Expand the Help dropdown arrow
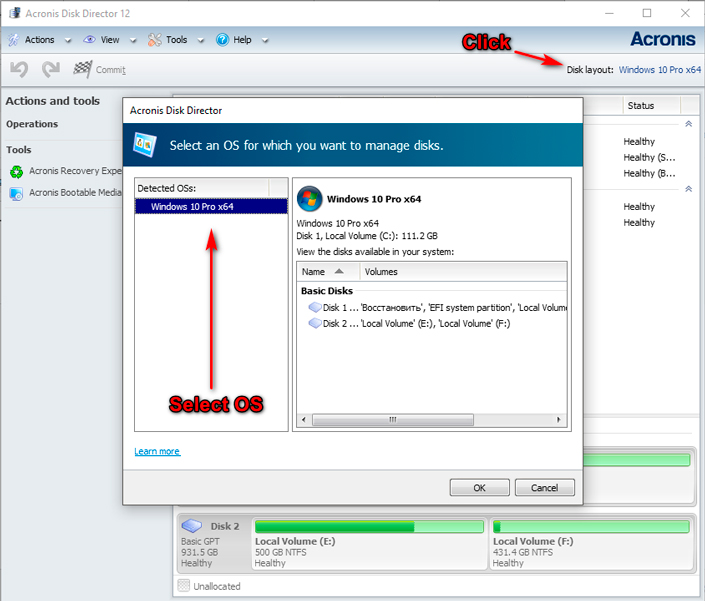Image resolution: width=705 pixels, height=601 pixels. coord(265,40)
